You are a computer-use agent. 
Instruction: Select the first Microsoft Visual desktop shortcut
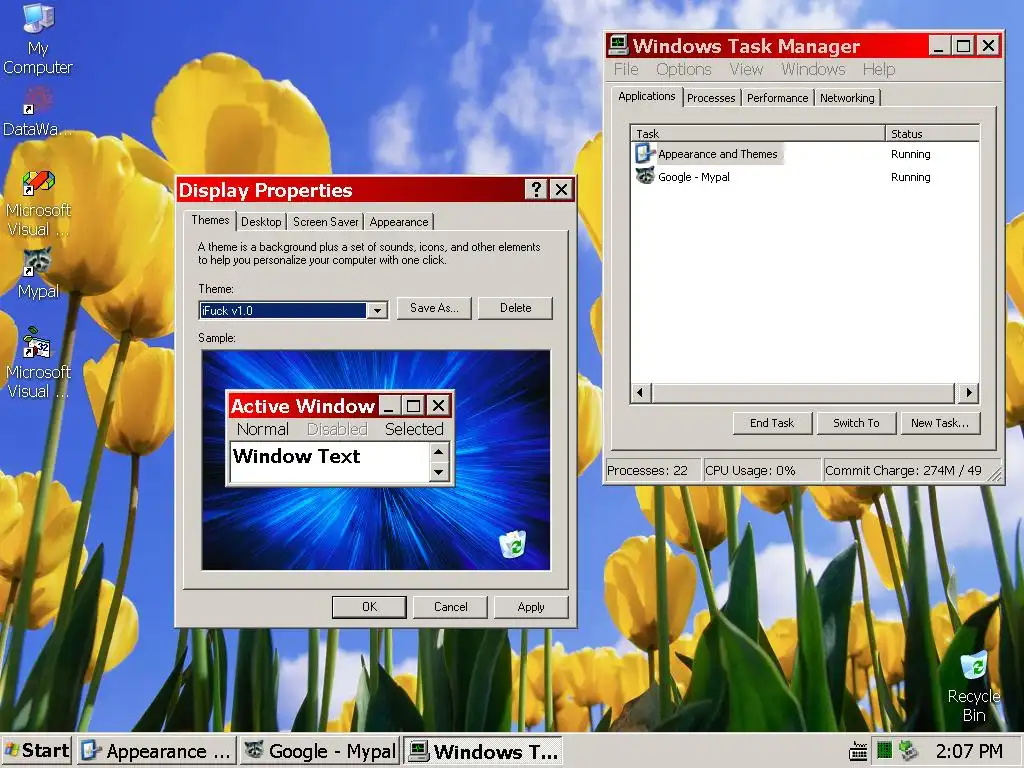tap(38, 204)
